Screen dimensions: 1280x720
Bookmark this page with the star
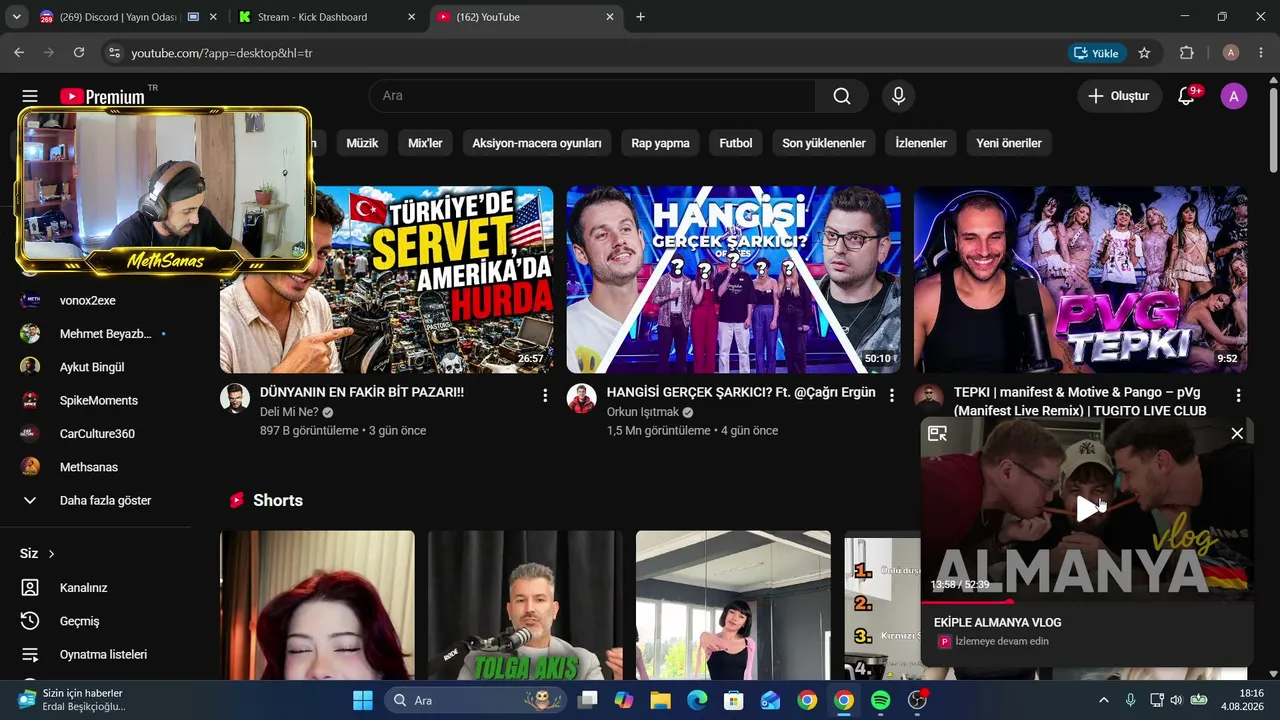point(1144,53)
